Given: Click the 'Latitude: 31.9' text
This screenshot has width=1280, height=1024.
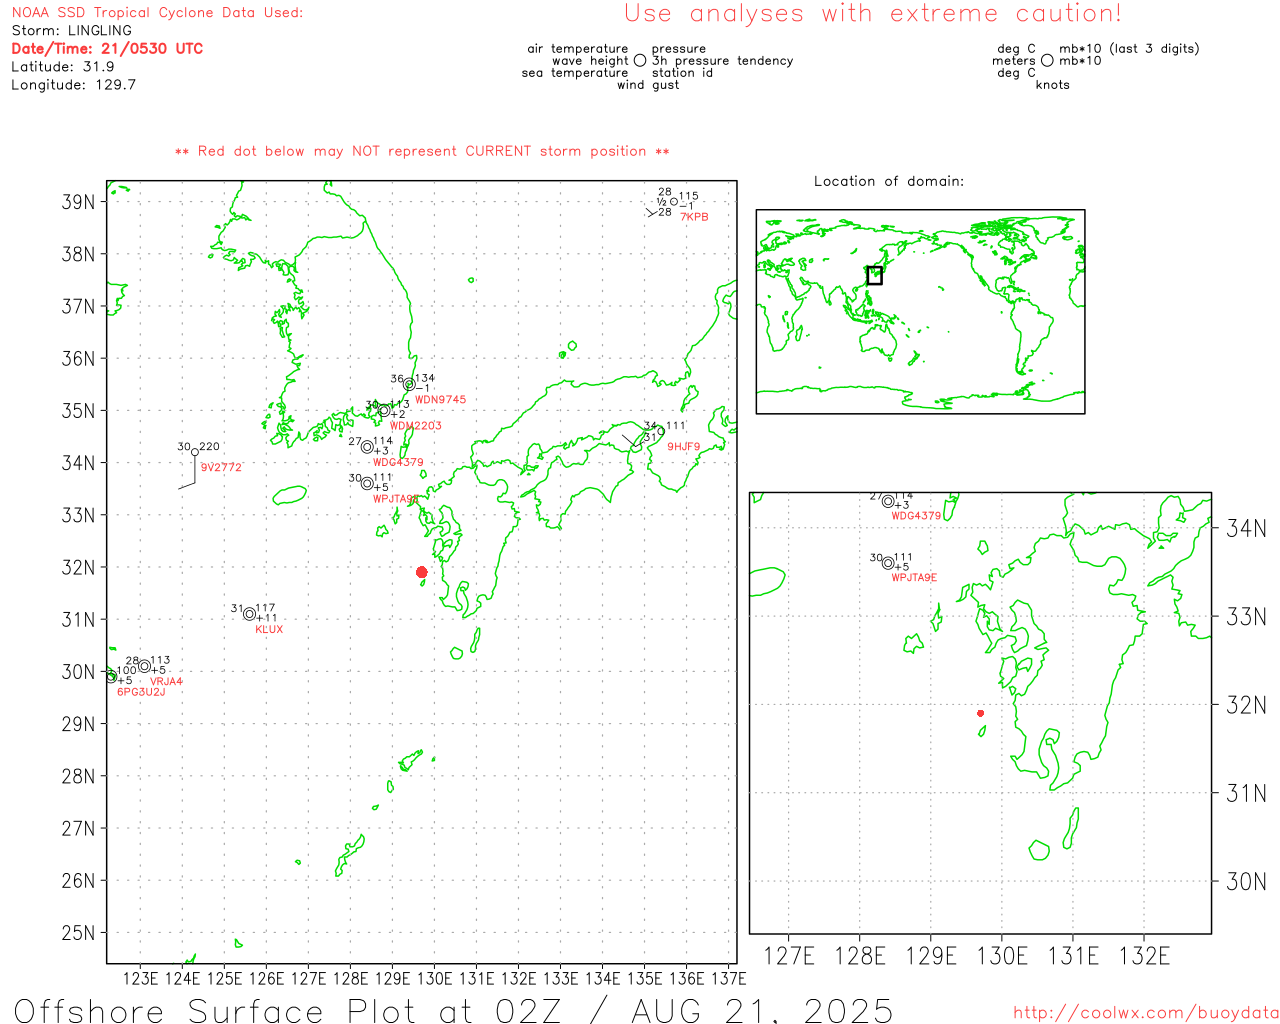Looking at the screenshot, I should coord(62,67).
